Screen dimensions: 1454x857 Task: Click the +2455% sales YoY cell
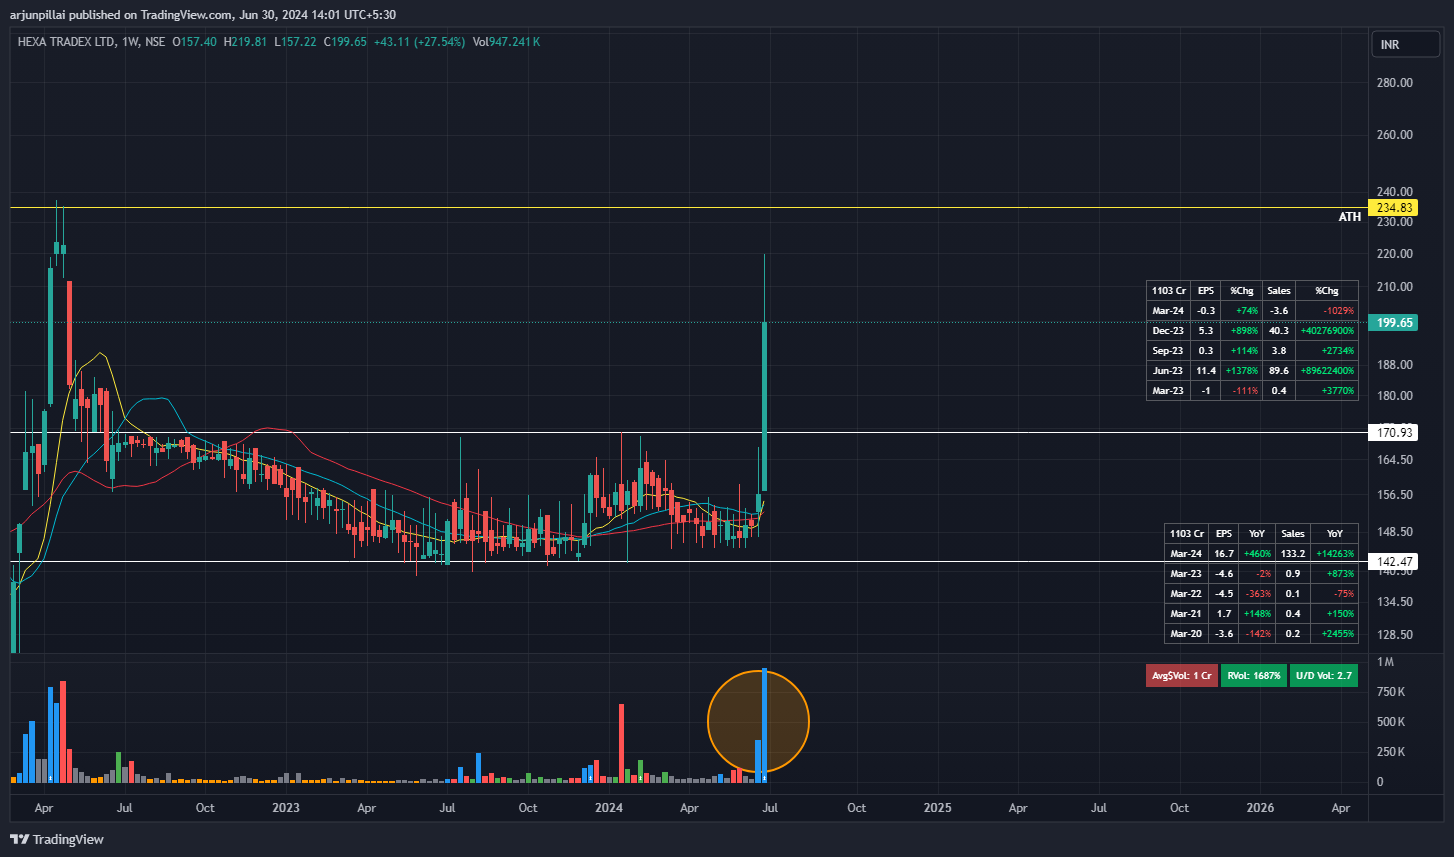pos(1335,633)
